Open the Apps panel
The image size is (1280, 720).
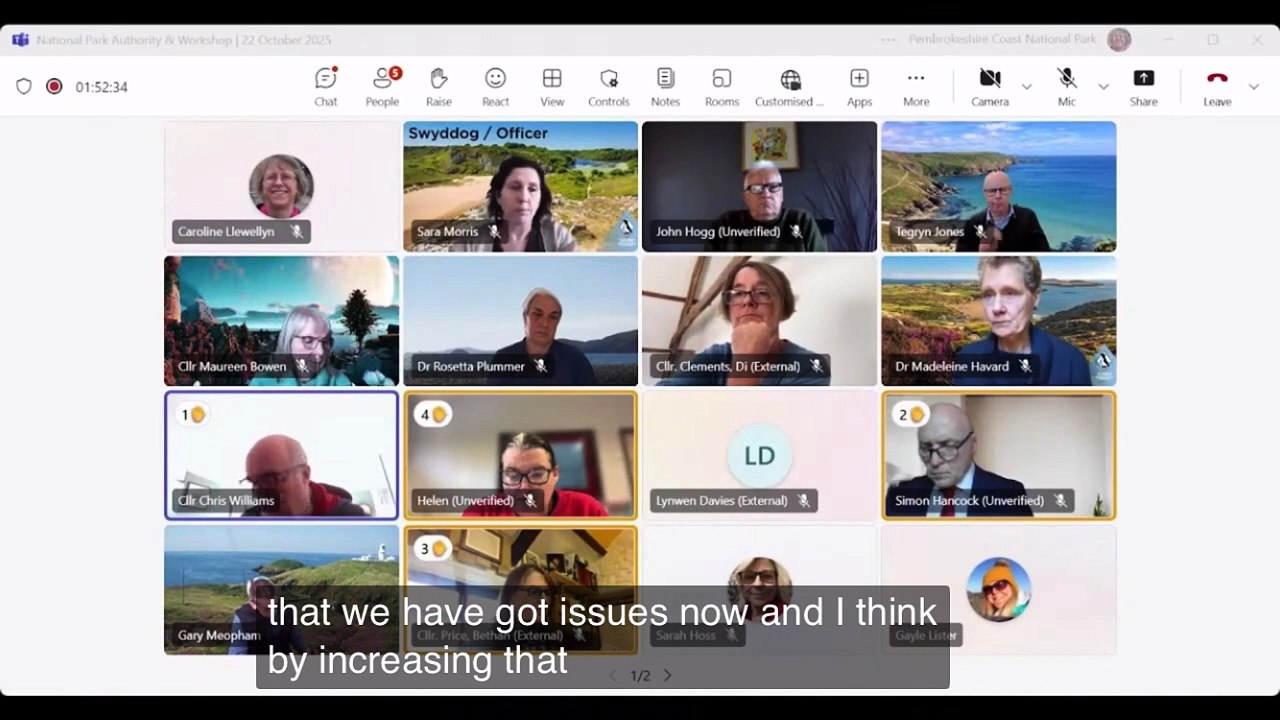[859, 86]
